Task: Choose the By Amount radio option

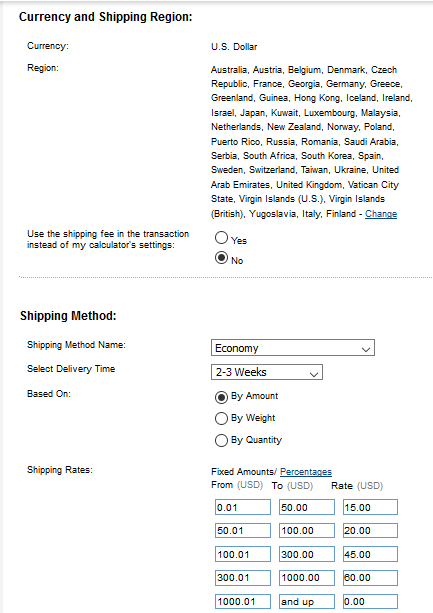Action: [221, 397]
